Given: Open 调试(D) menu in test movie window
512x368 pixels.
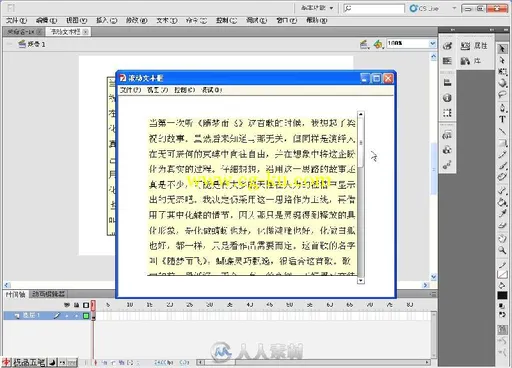Looking at the screenshot, I should point(212,90).
